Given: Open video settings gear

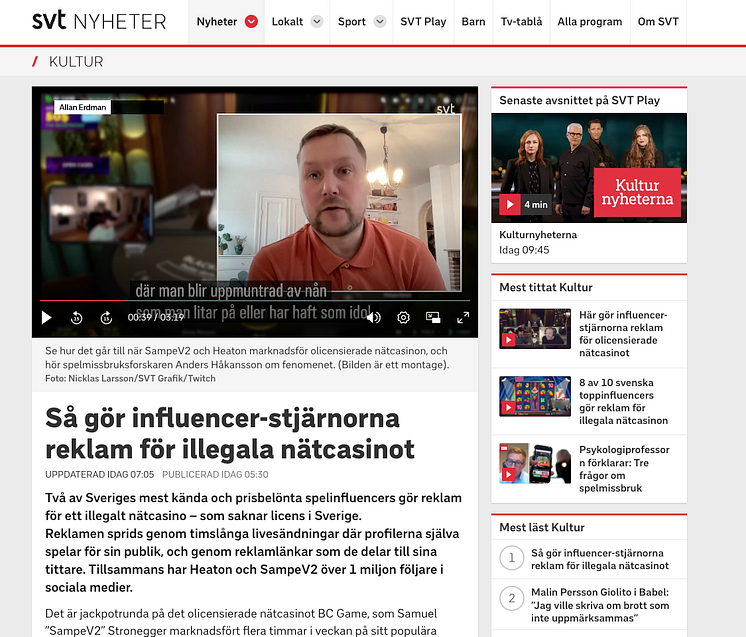Looking at the screenshot, I should pos(403,317).
